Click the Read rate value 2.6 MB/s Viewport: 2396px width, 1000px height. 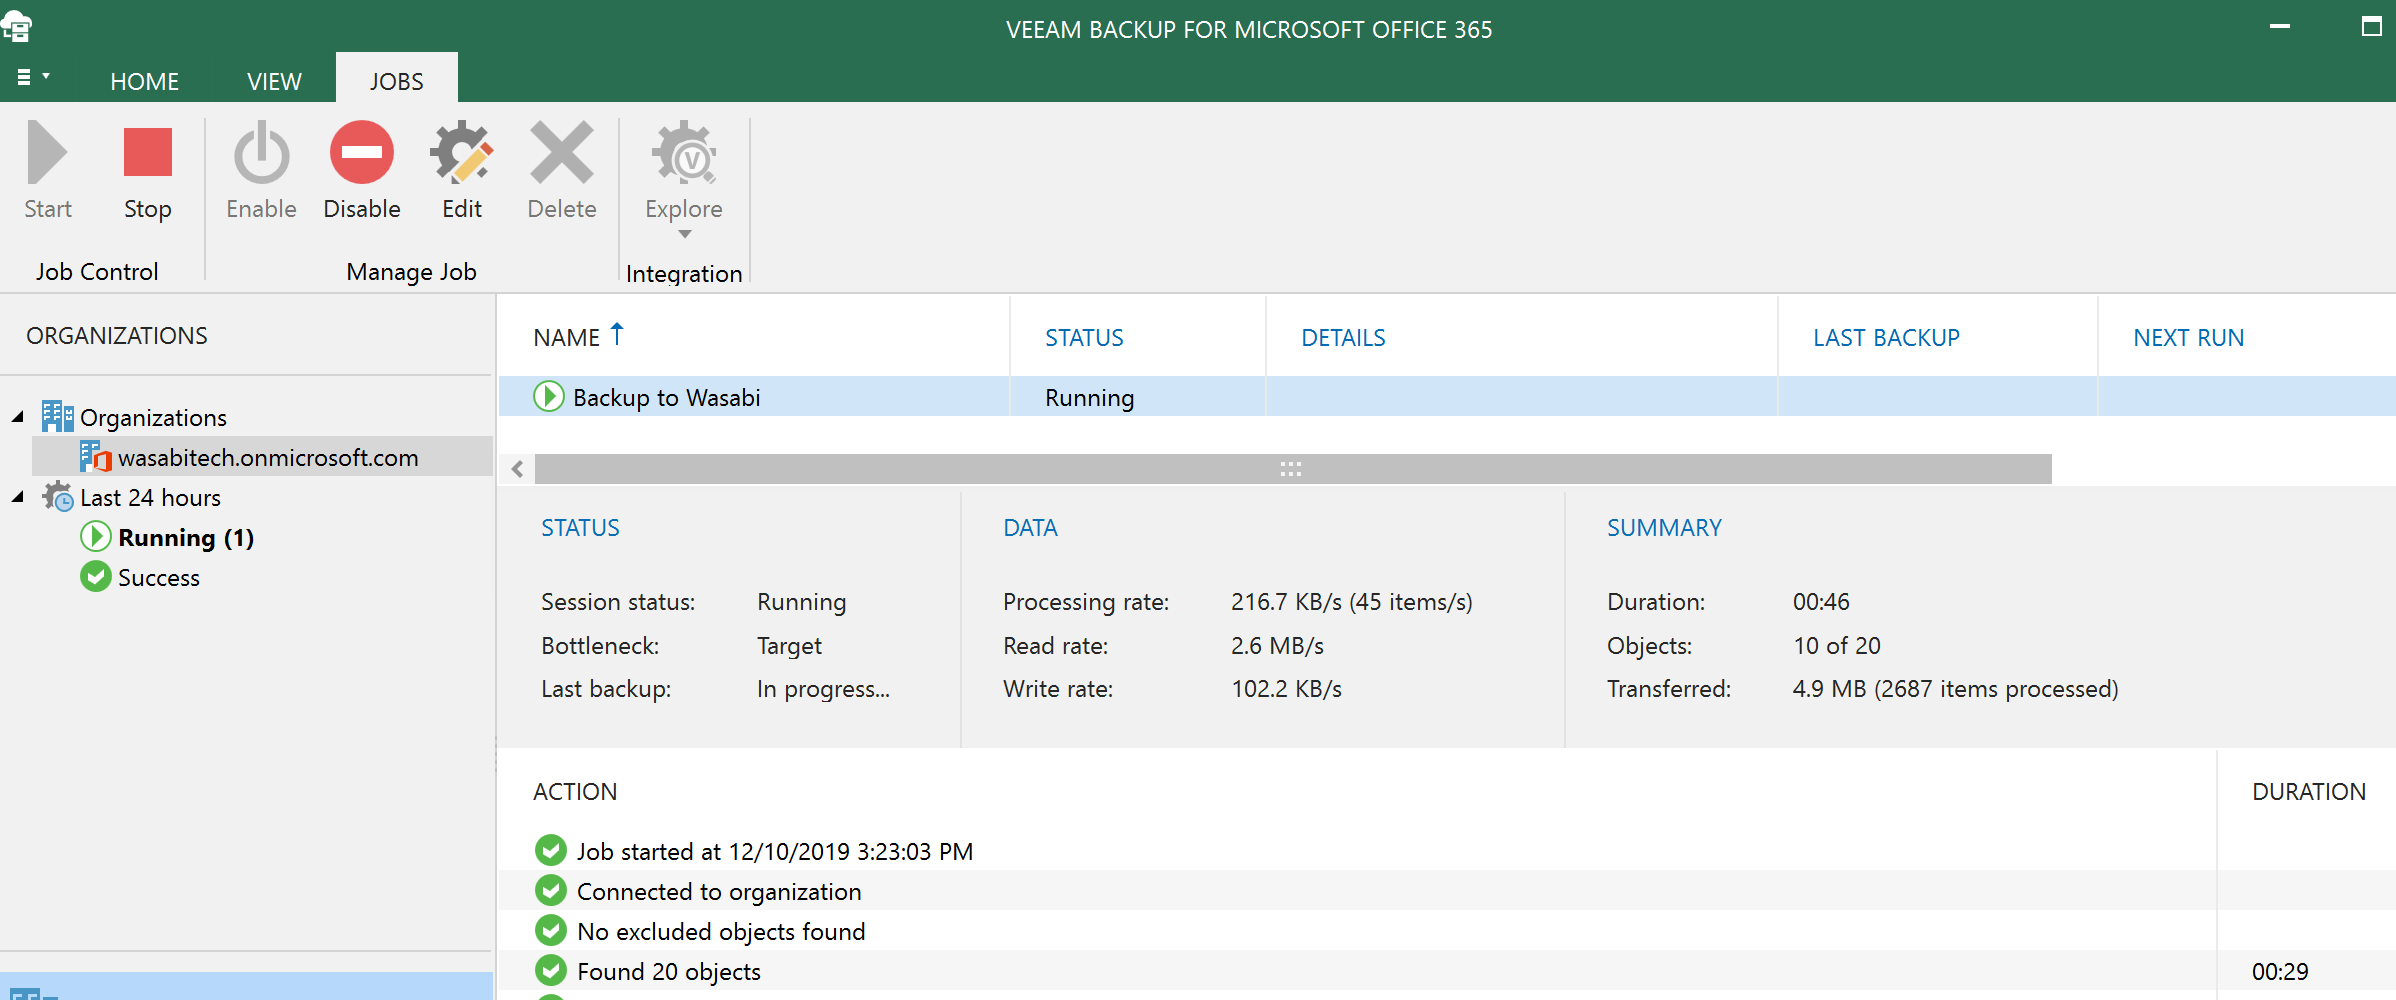click(1277, 645)
